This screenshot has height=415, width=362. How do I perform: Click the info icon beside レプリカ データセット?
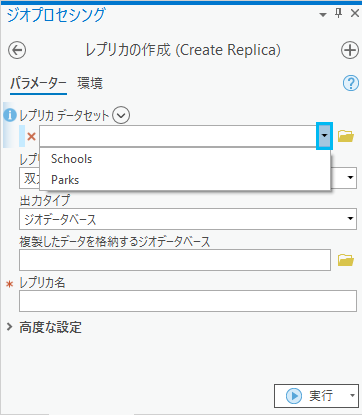click(10, 115)
